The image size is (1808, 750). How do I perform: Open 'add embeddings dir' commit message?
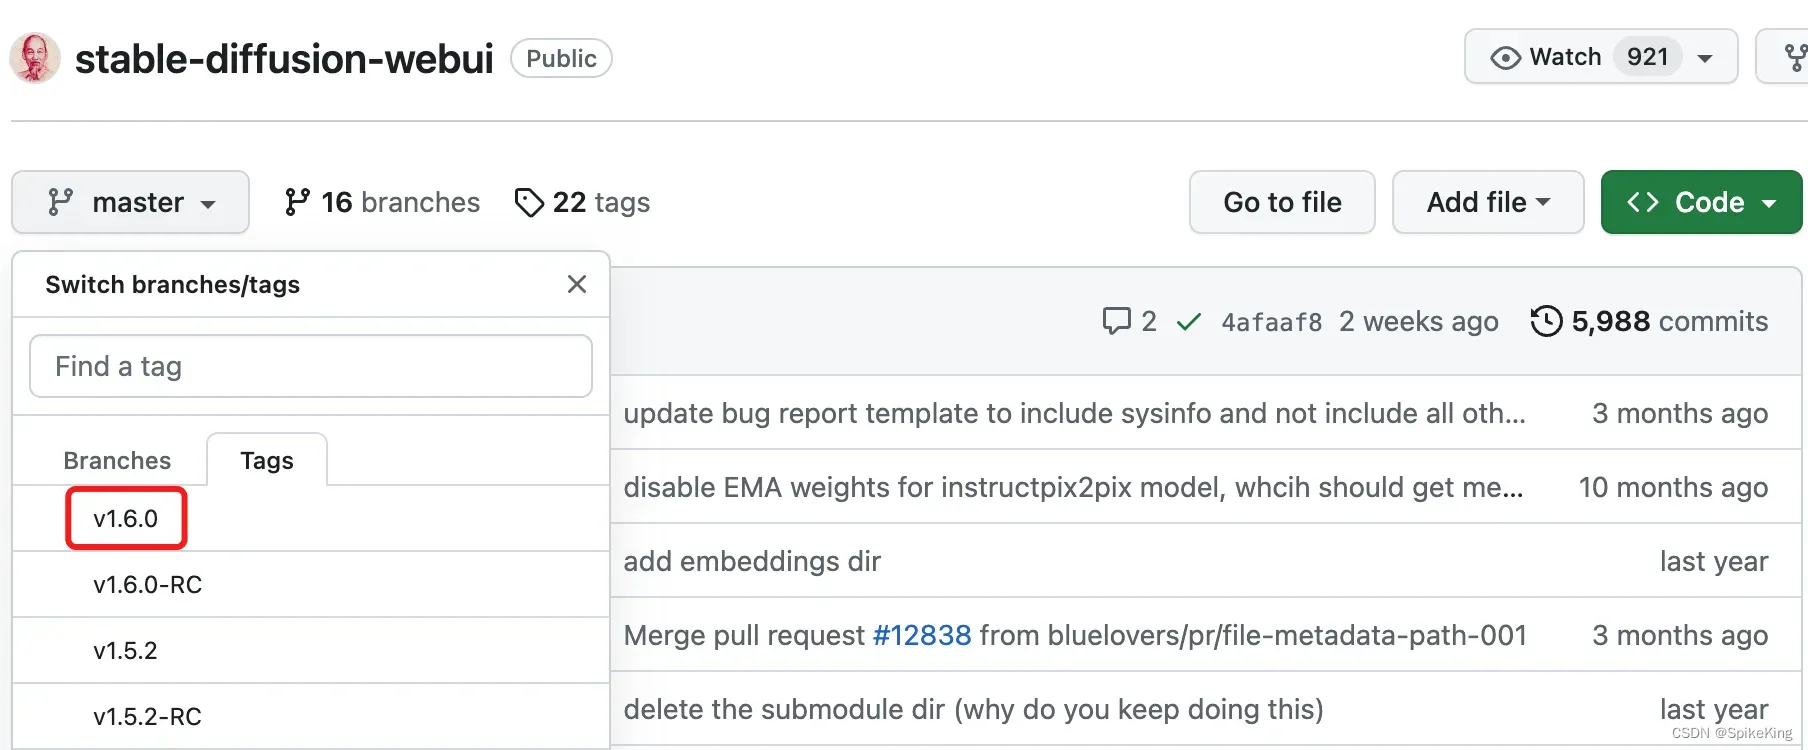(x=752, y=561)
